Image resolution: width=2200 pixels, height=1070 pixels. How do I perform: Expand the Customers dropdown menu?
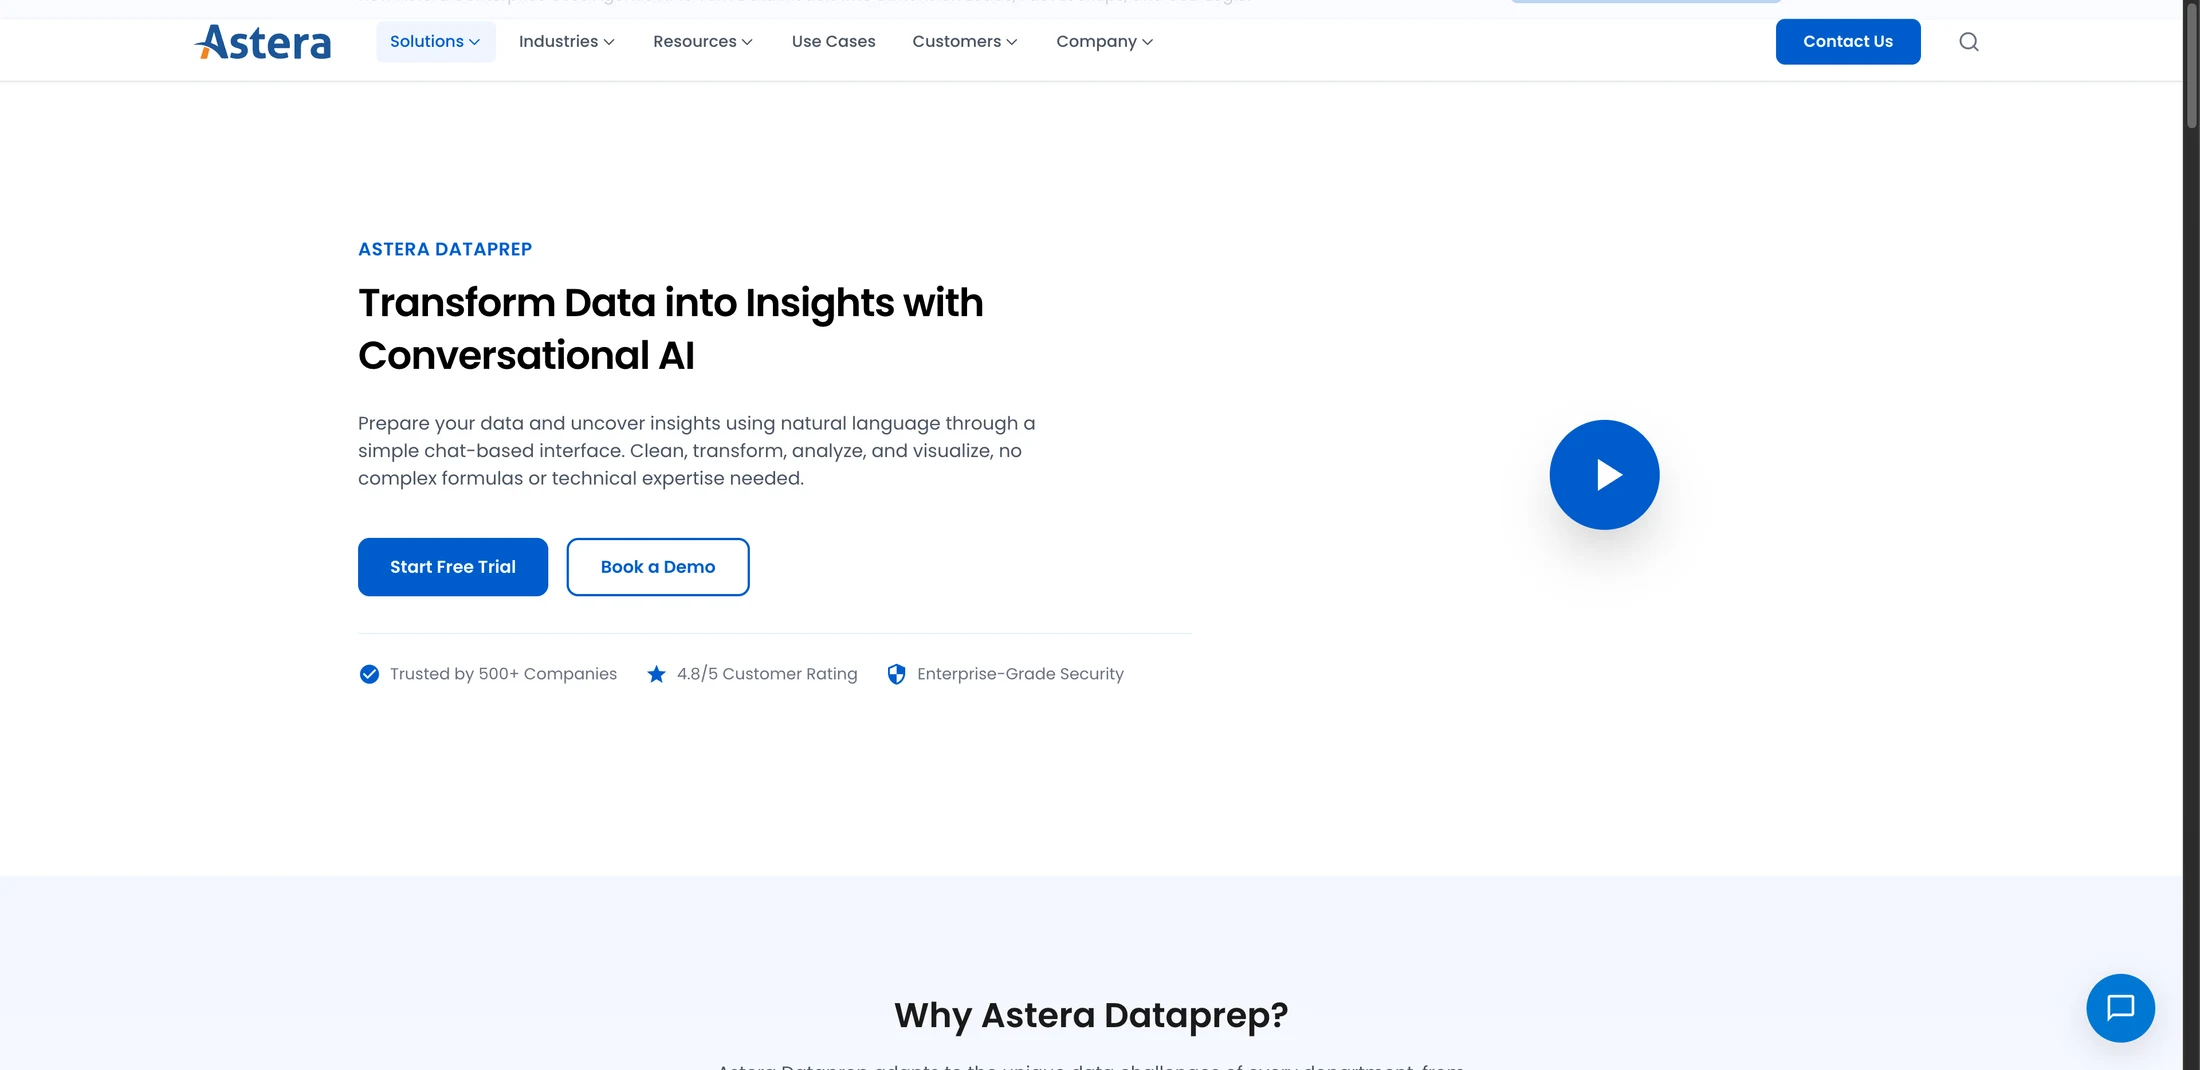[964, 42]
